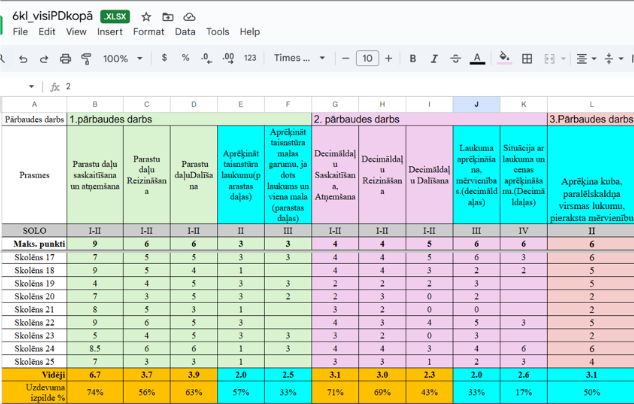Screen dimensions: 634x404
Task: Toggle bold formatting
Action: click(413, 59)
